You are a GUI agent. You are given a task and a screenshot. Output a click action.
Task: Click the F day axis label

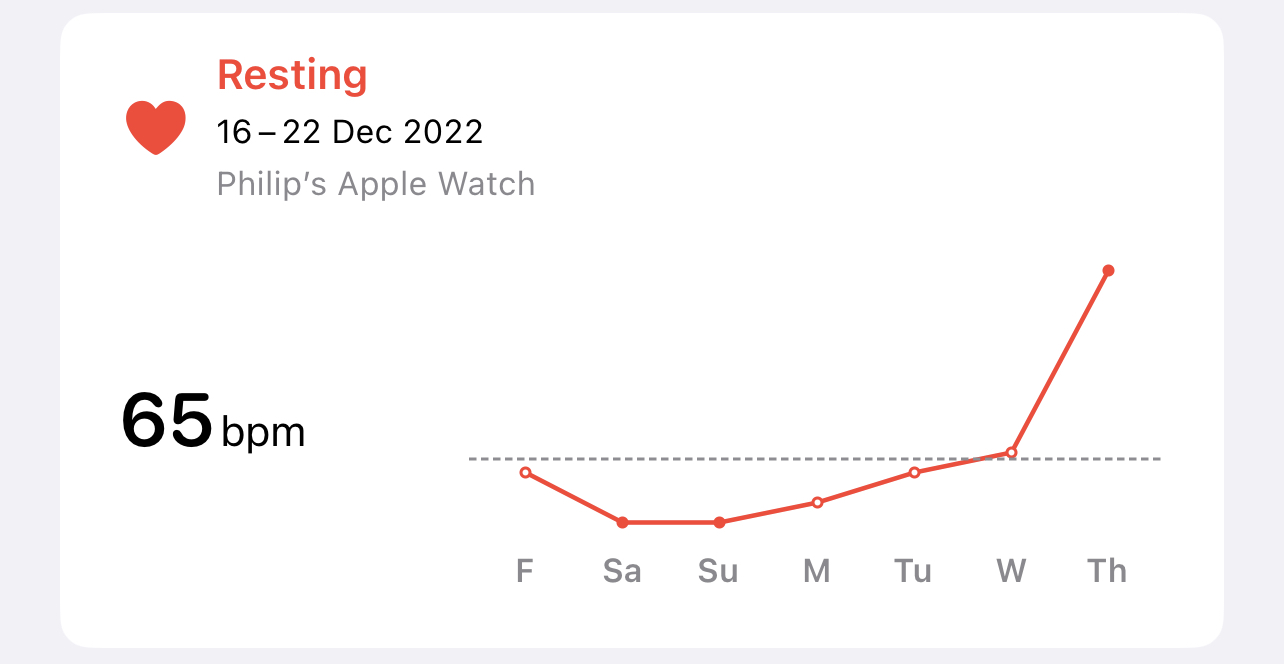(525, 571)
